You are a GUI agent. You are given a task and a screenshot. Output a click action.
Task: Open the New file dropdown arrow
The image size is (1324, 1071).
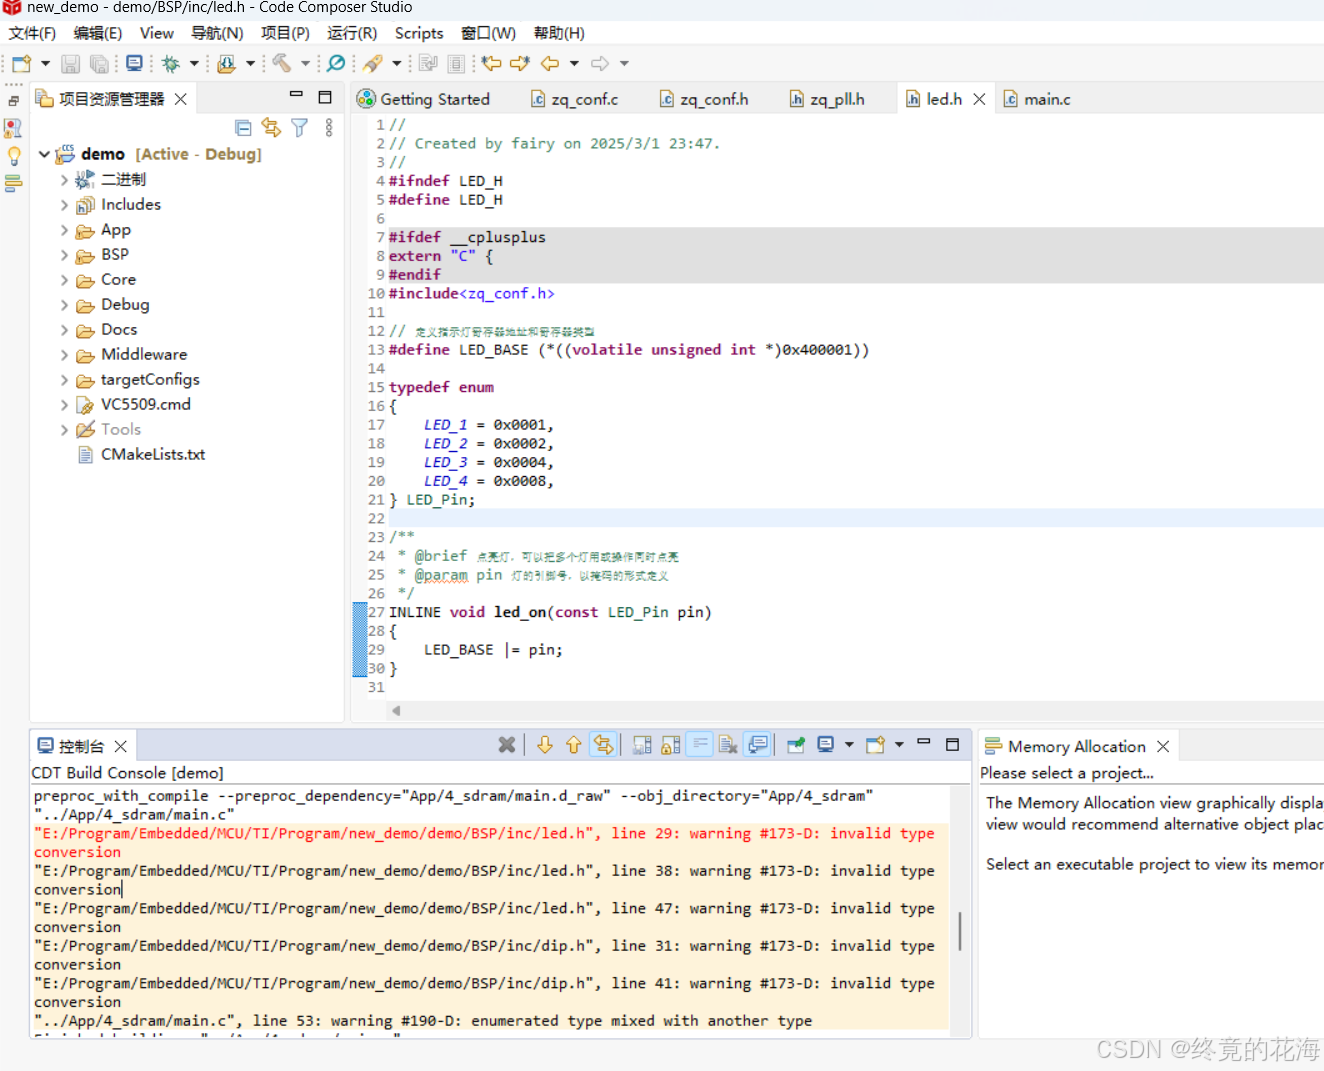click(46, 64)
